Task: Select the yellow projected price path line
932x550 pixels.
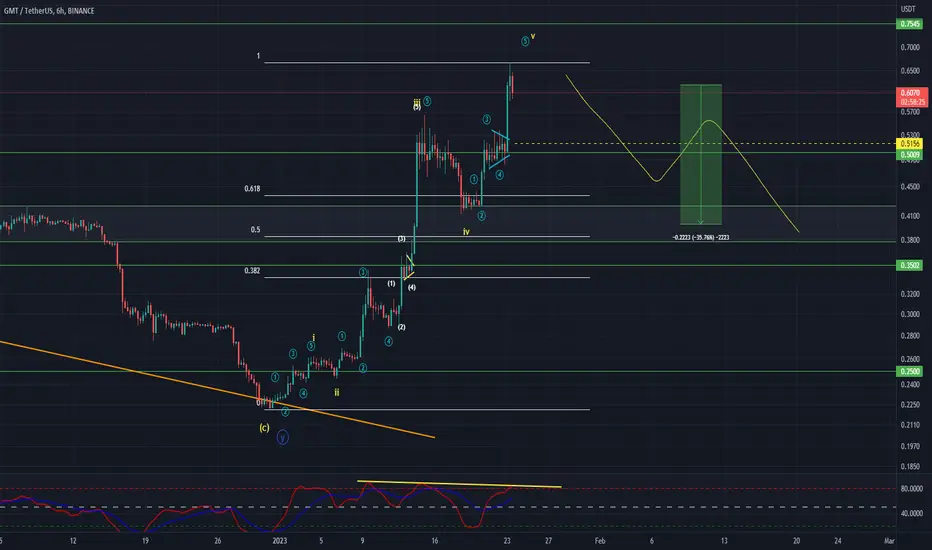Action: pos(682,153)
